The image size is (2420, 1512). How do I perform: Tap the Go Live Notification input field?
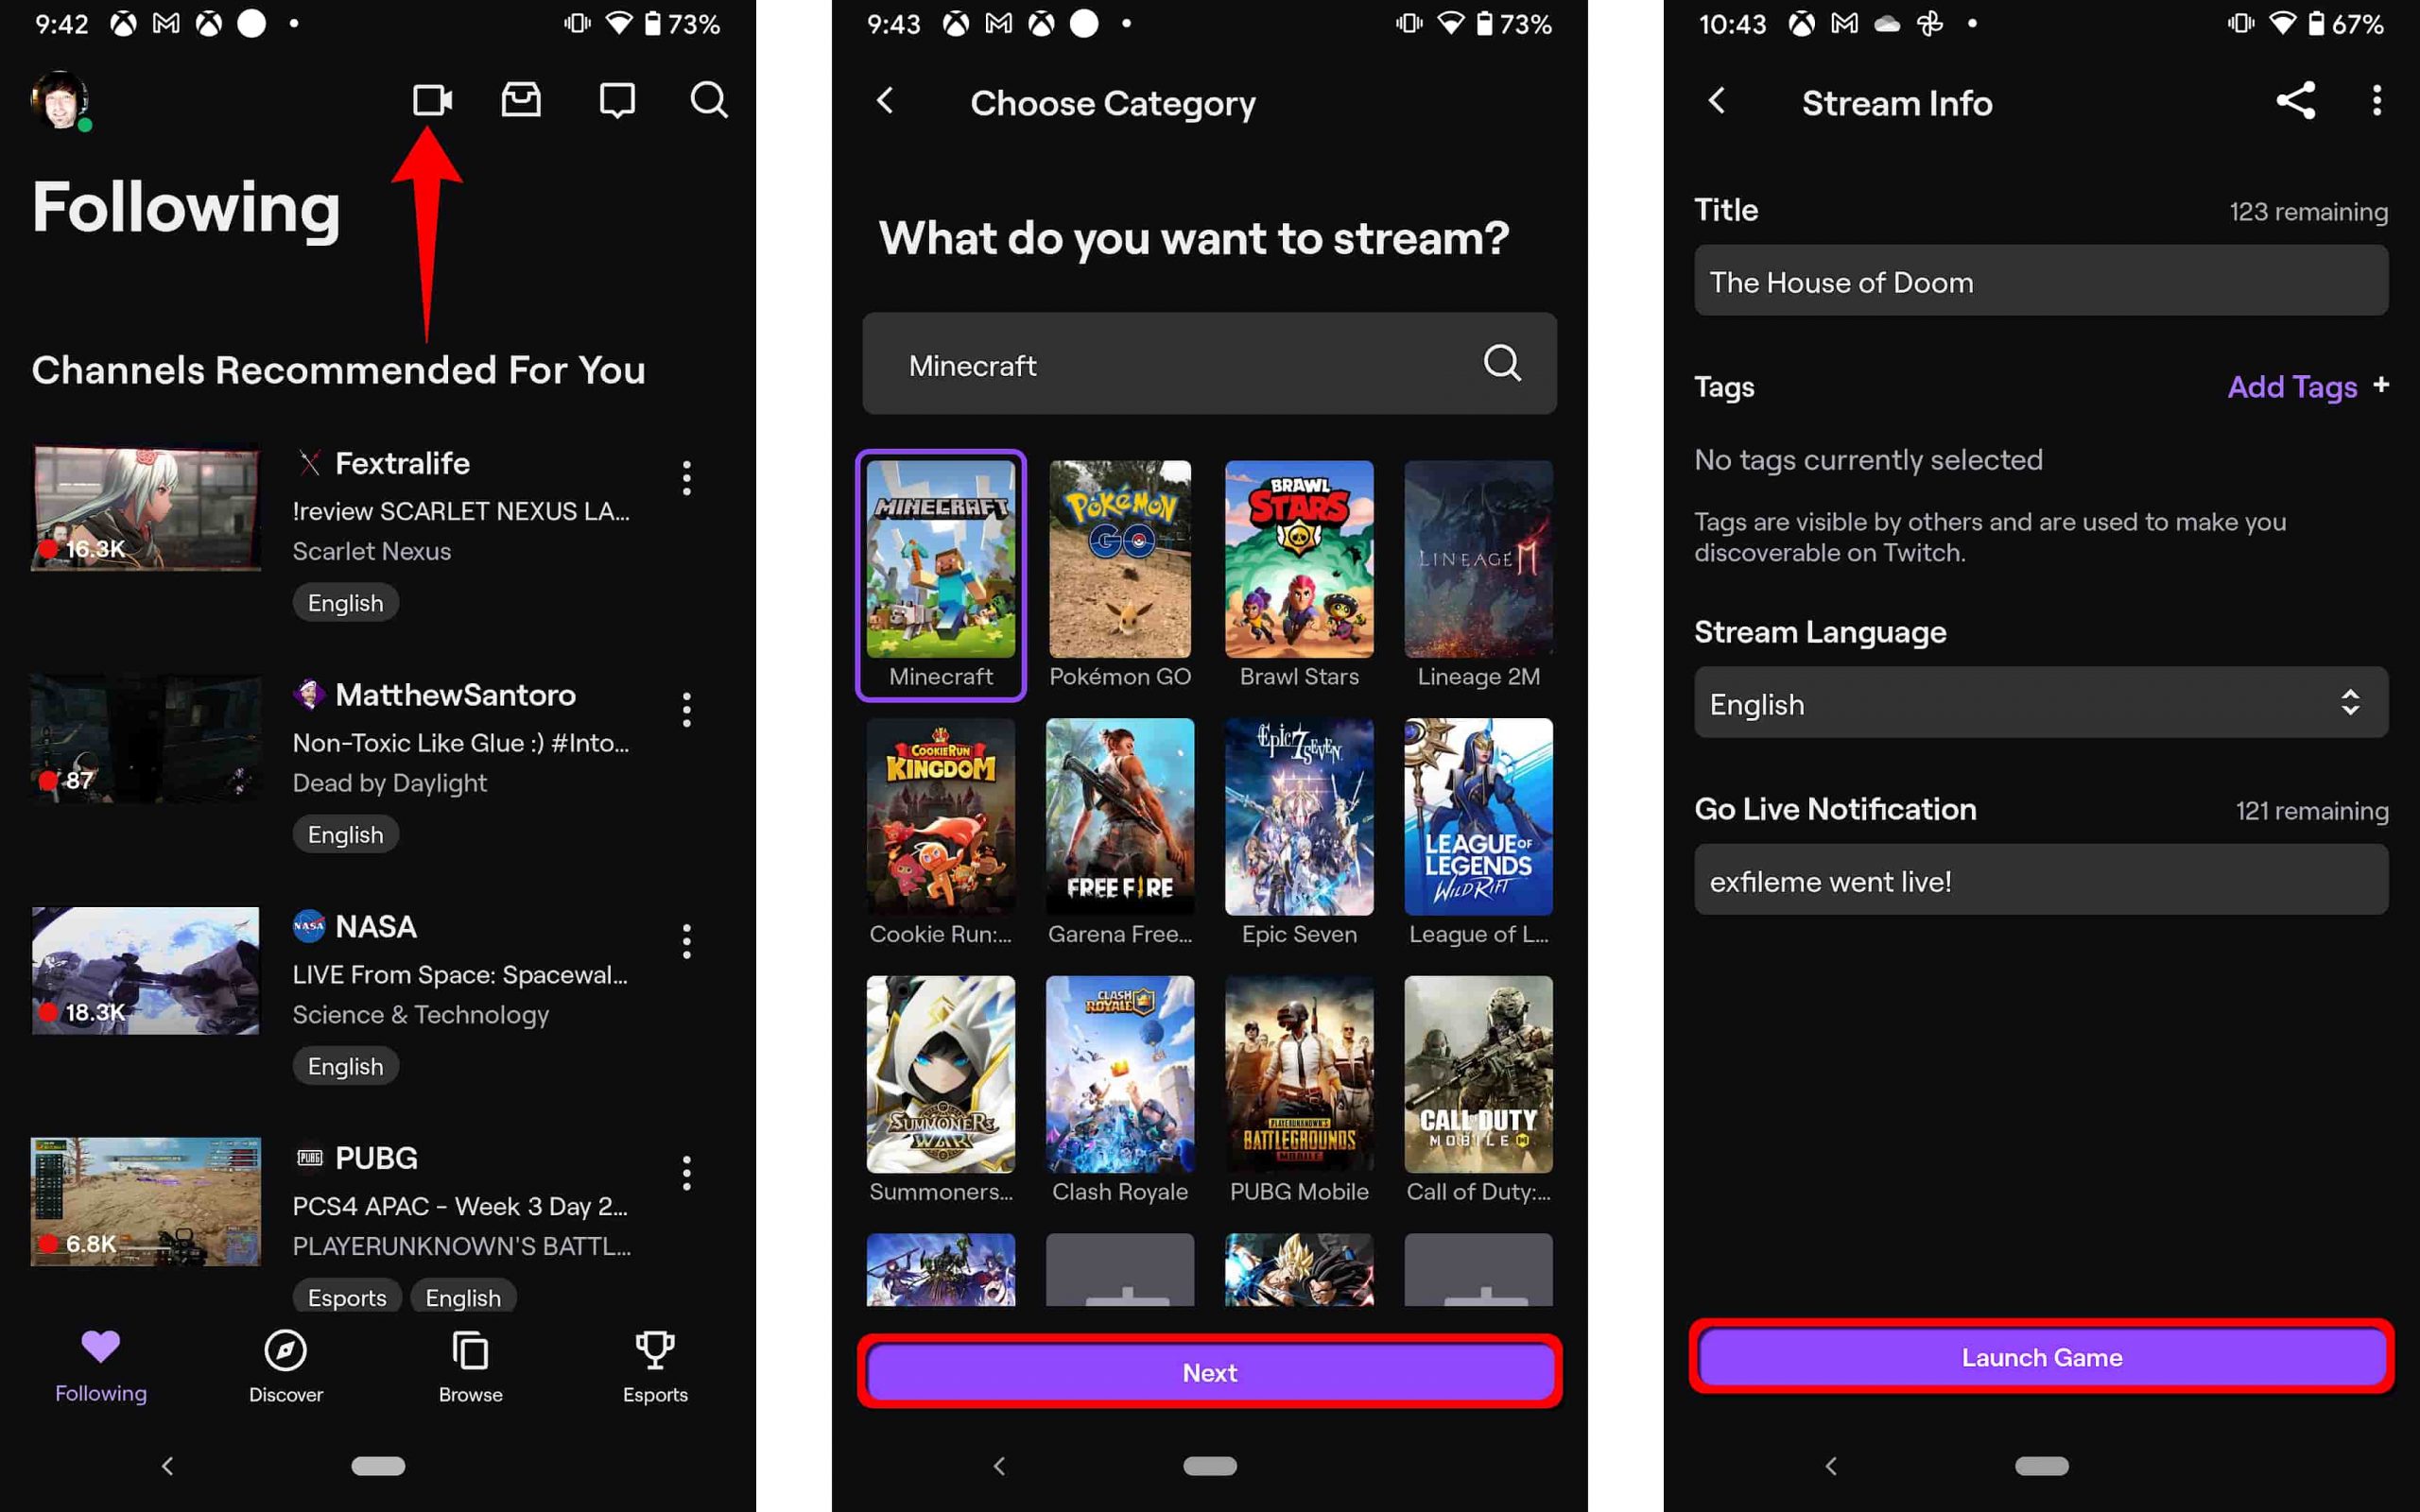point(2042,882)
